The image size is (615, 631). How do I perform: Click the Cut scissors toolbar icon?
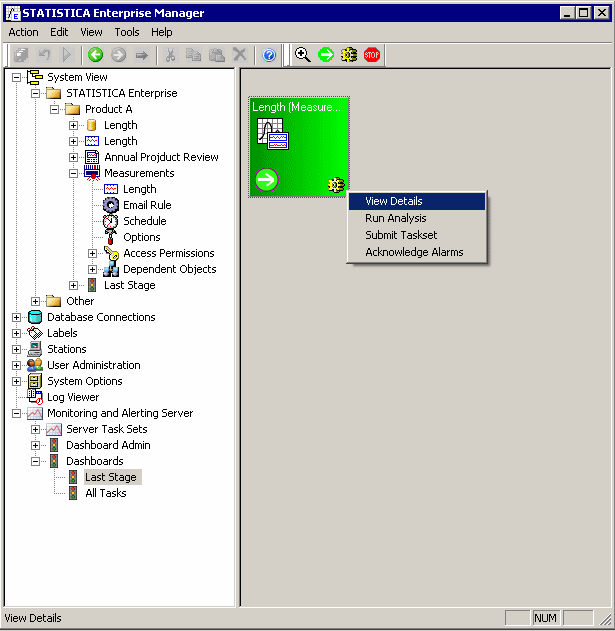pyautogui.click(x=170, y=55)
